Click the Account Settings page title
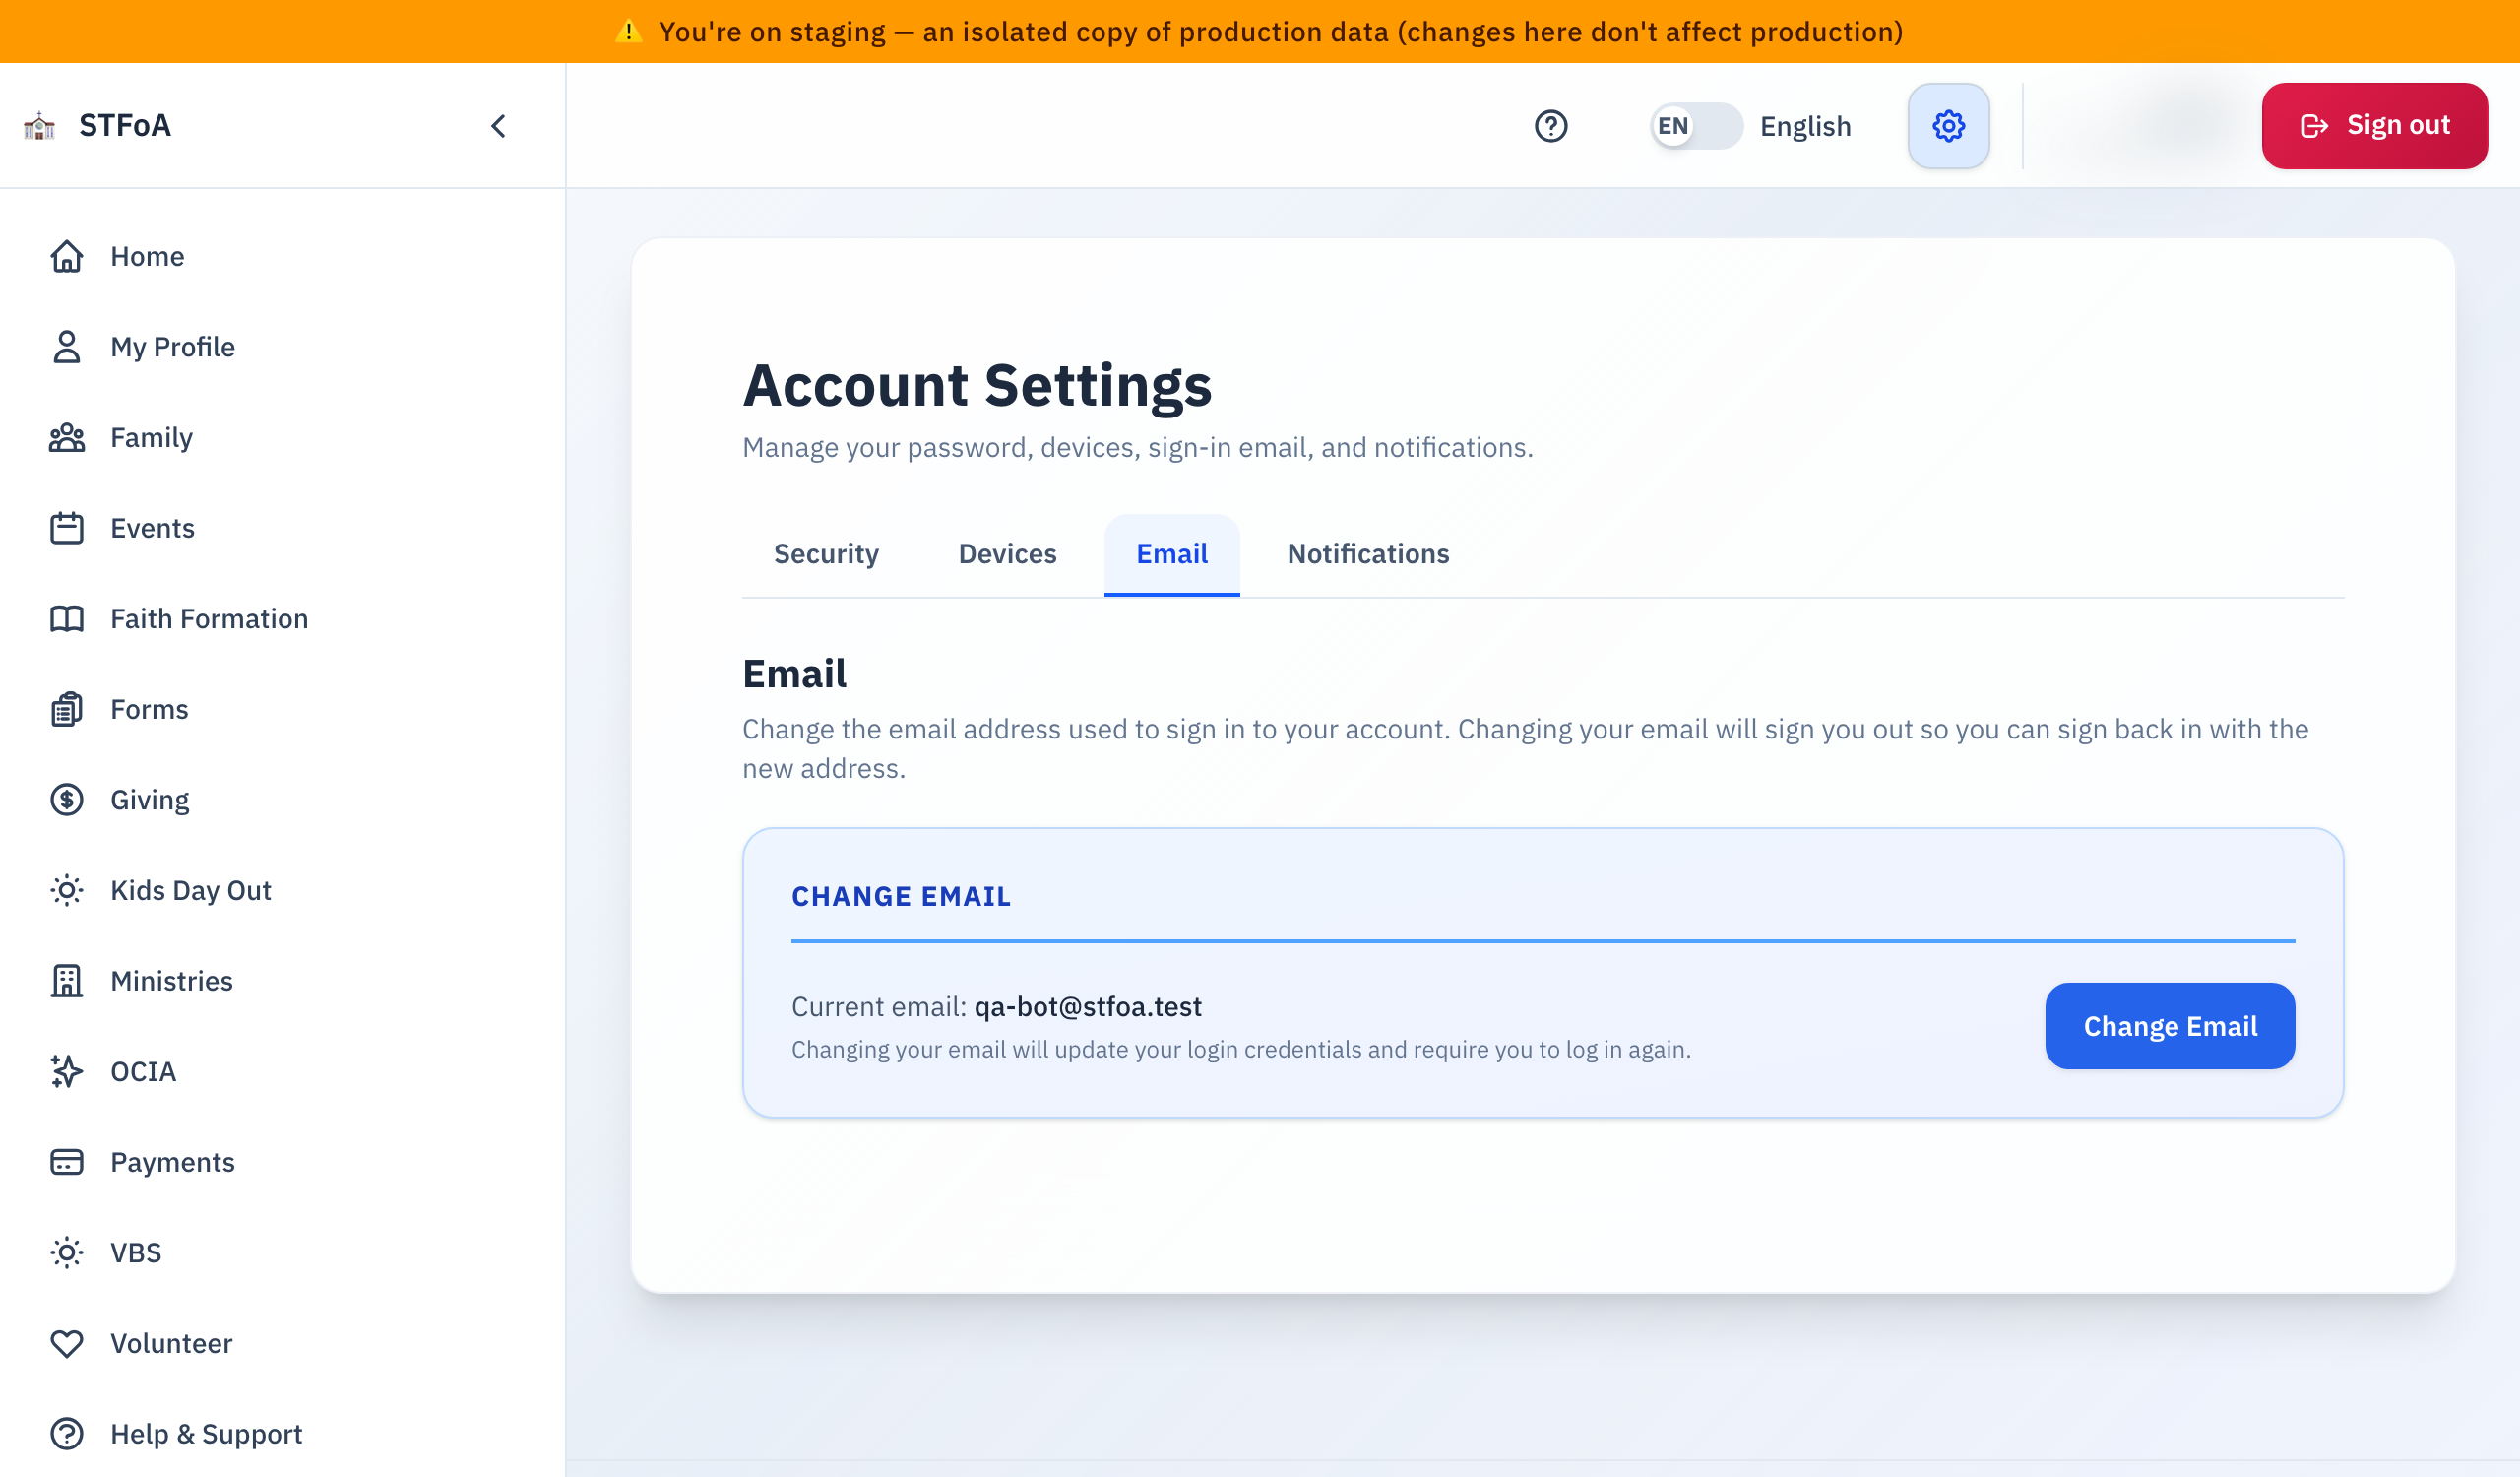This screenshot has width=2520, height=1477. [x=977, y=386]
